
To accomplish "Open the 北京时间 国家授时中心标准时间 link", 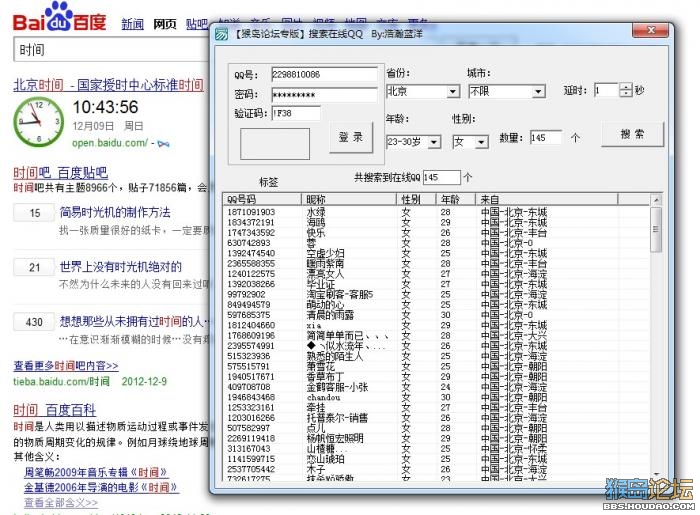I will 108,85.
